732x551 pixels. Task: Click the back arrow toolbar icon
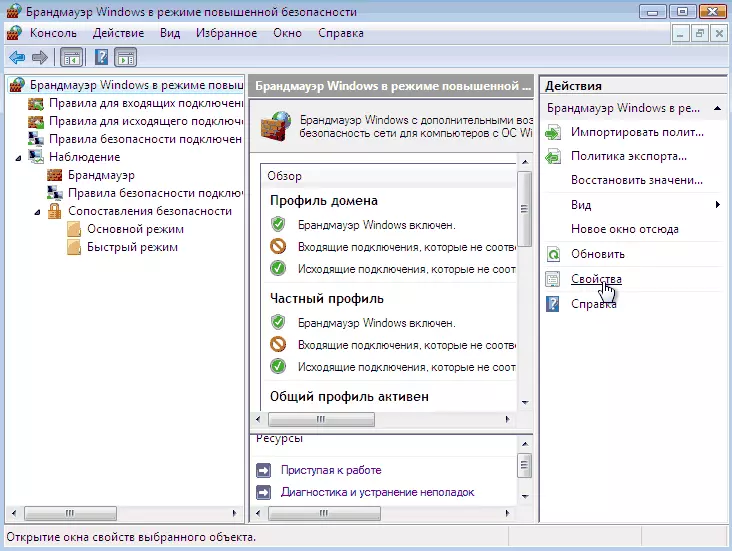coord(17,57)
